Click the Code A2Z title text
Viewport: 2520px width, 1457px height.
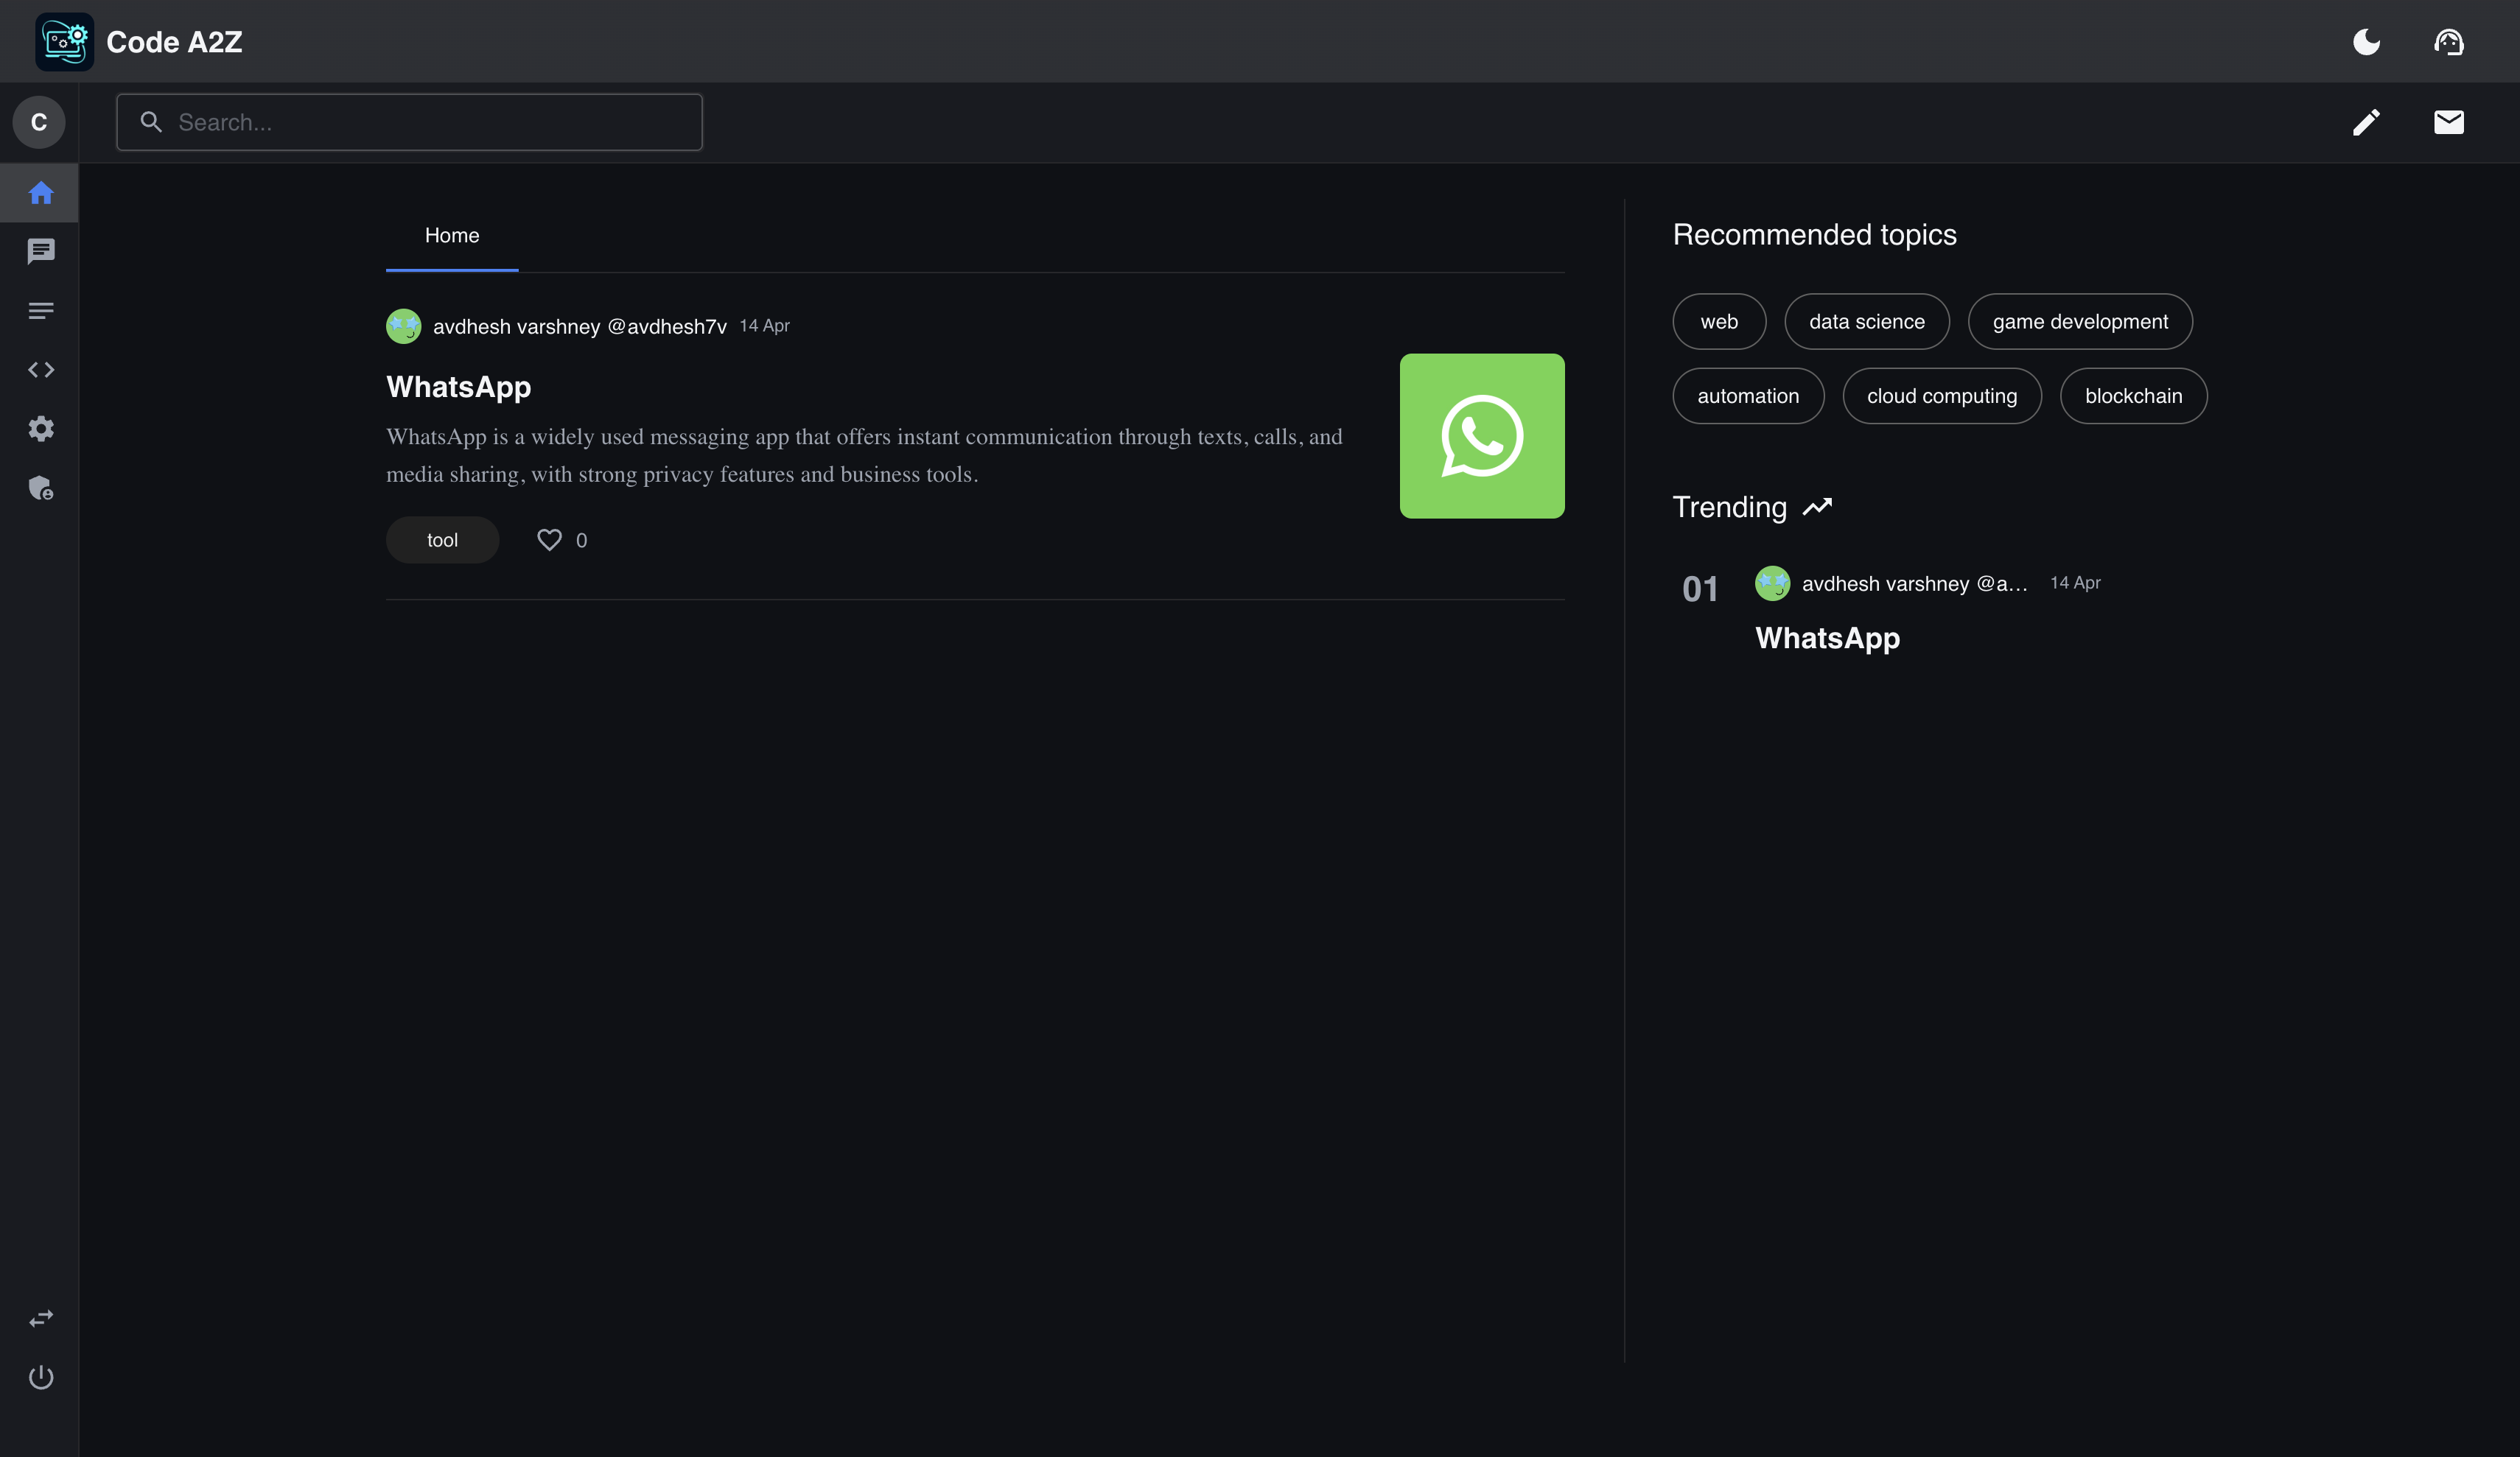(174, 42)
